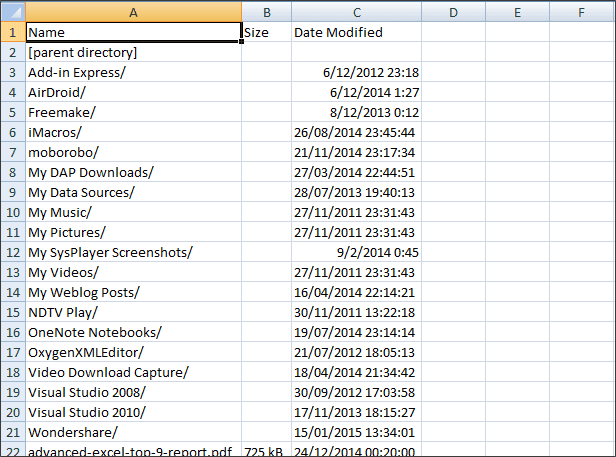This screenshot has width=616, height=457.
Task: Click the Size header cell
Action: [x=266, y=32]
